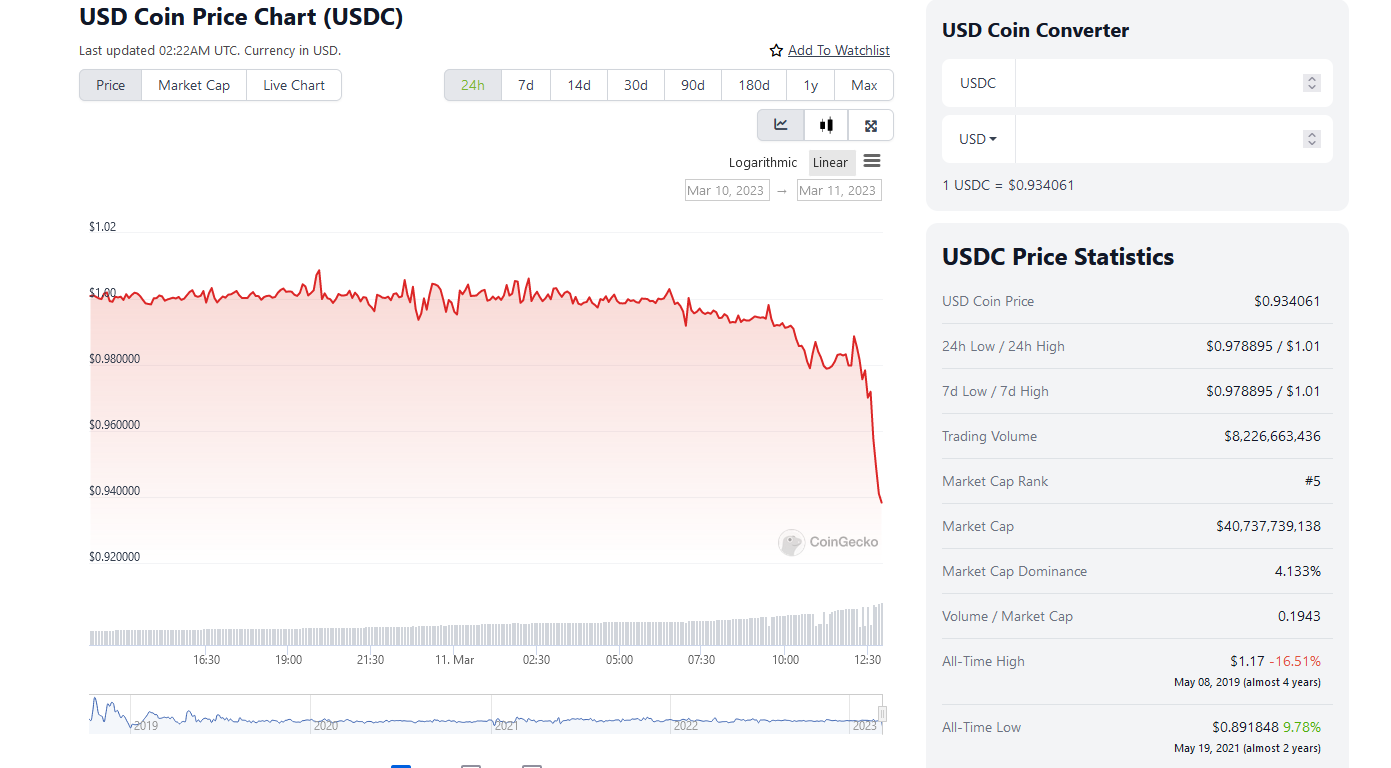This screenshot has width=1391, height=768.
Task: Open the Mar 11, 2023 end date picker
Action: tap(839, 190)
